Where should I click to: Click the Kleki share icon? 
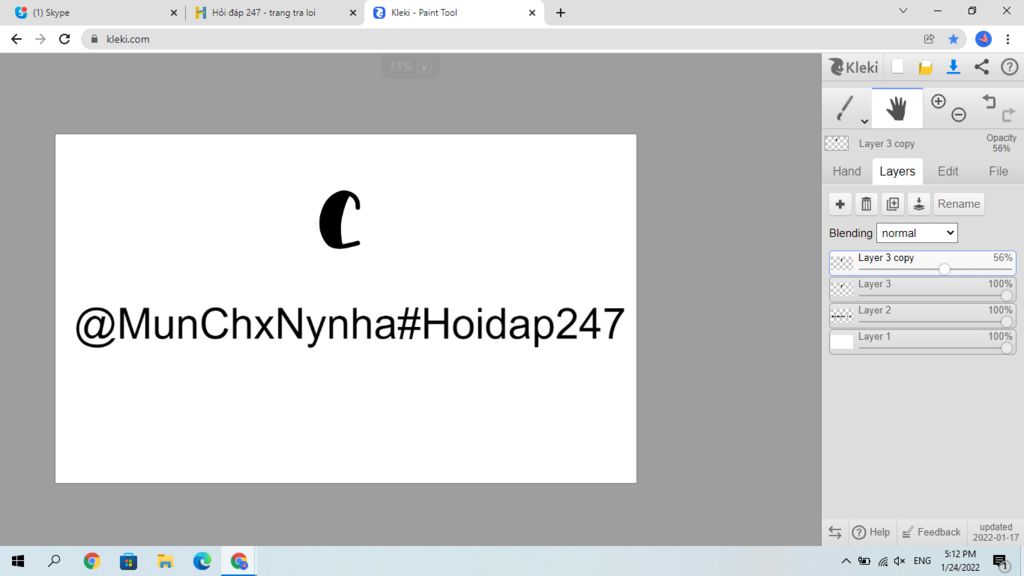[982, 67]
